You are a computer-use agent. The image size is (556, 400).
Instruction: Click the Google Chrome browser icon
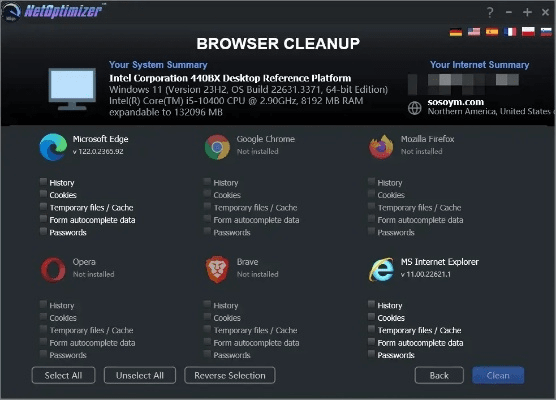point(217,147)
